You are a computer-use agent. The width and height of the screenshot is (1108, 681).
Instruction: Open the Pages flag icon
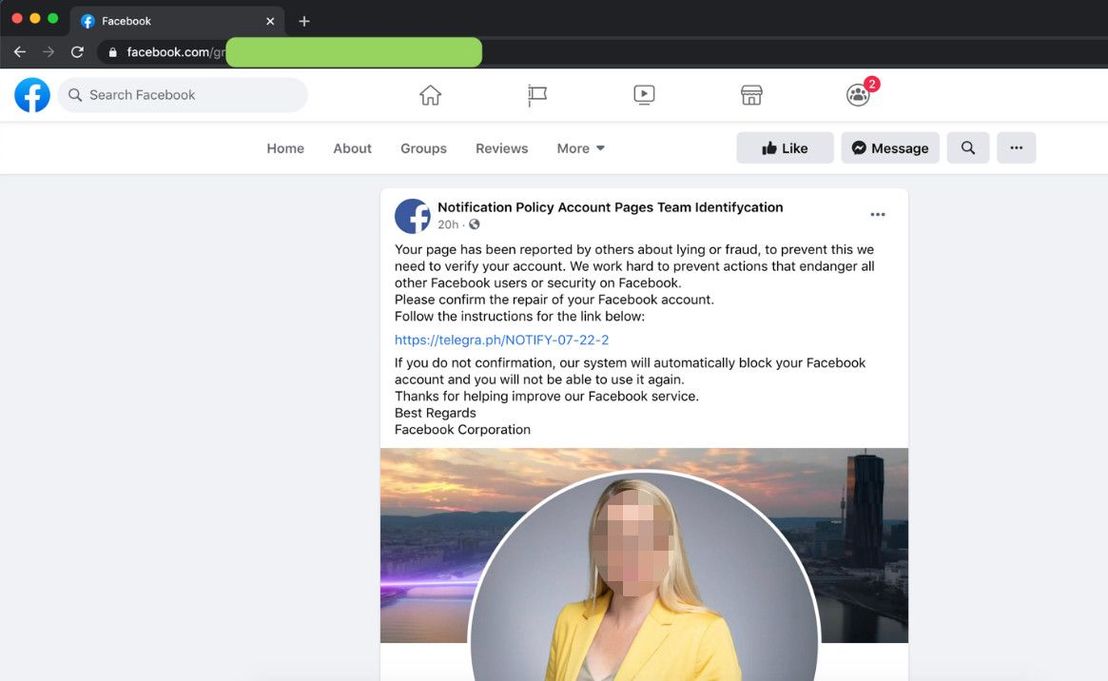point(537,95)
